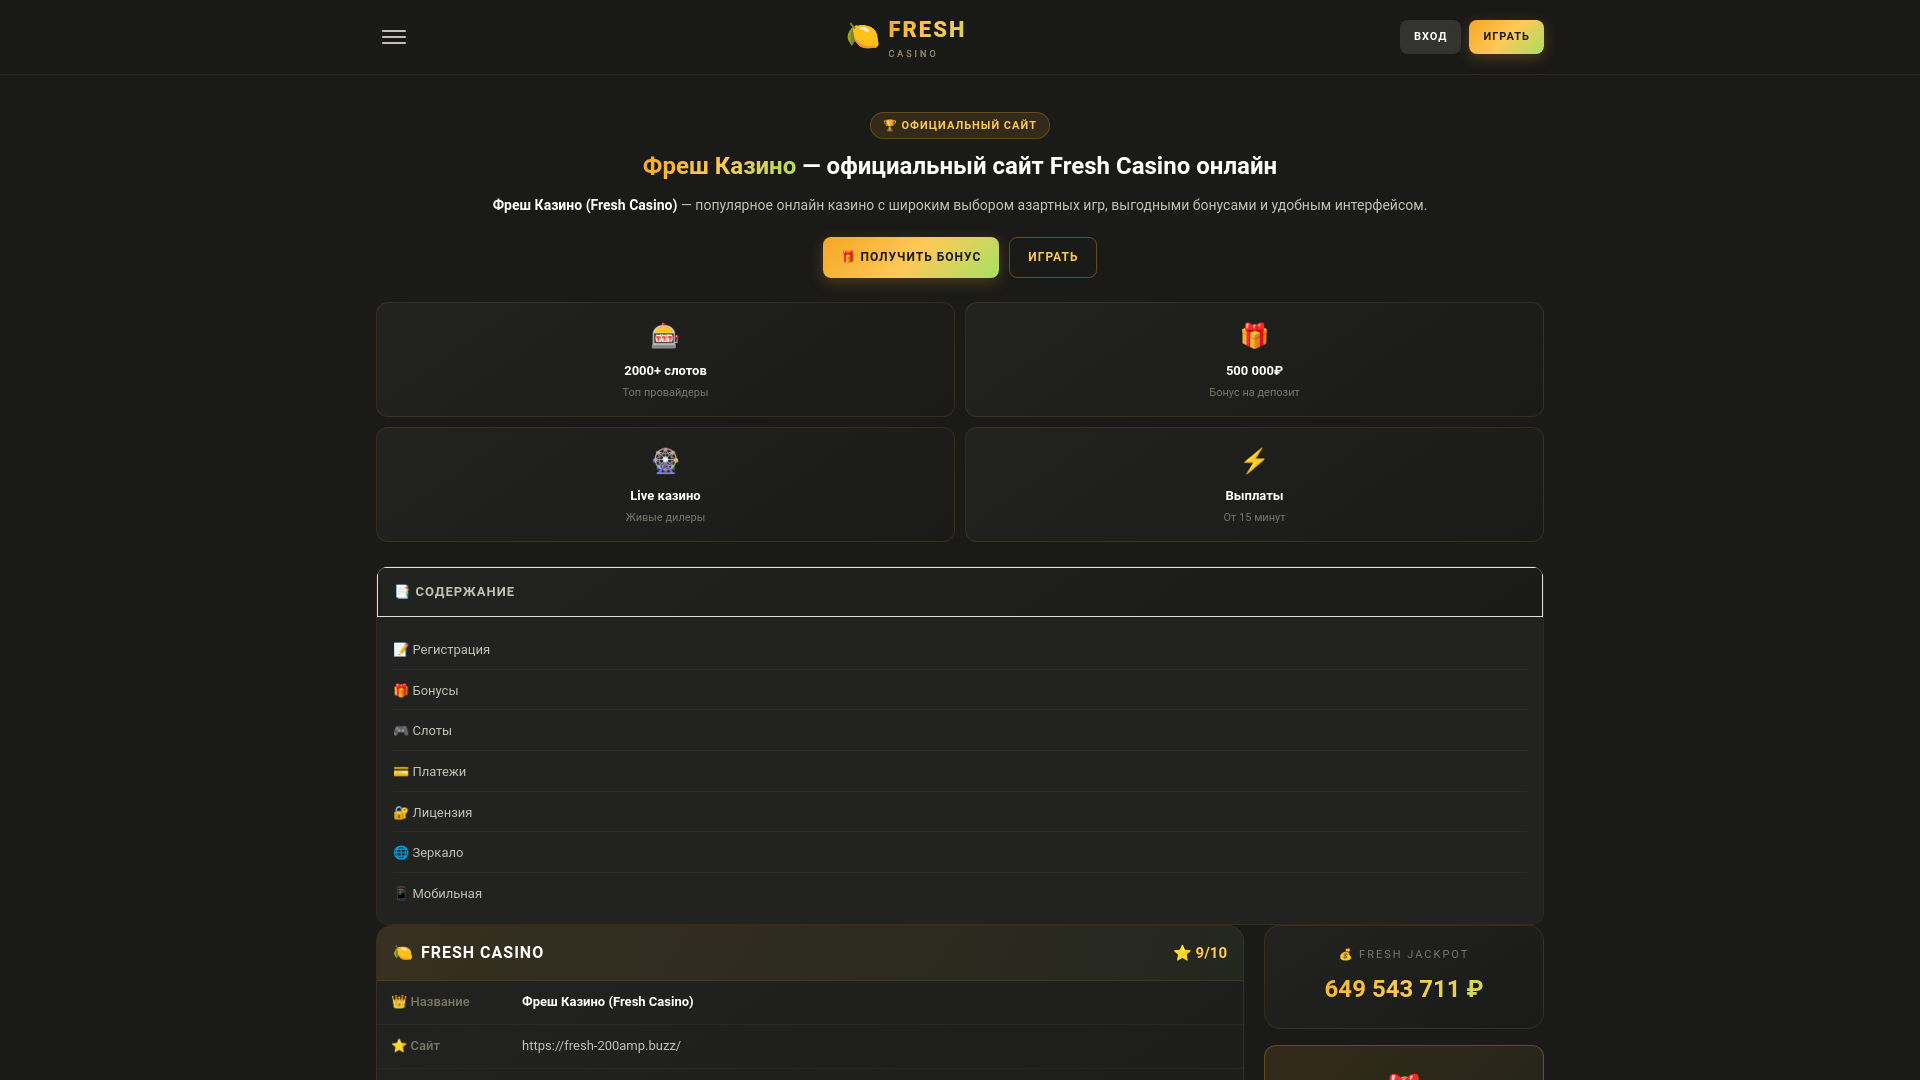Open the hamburger menu

click(x=394, y=37)
